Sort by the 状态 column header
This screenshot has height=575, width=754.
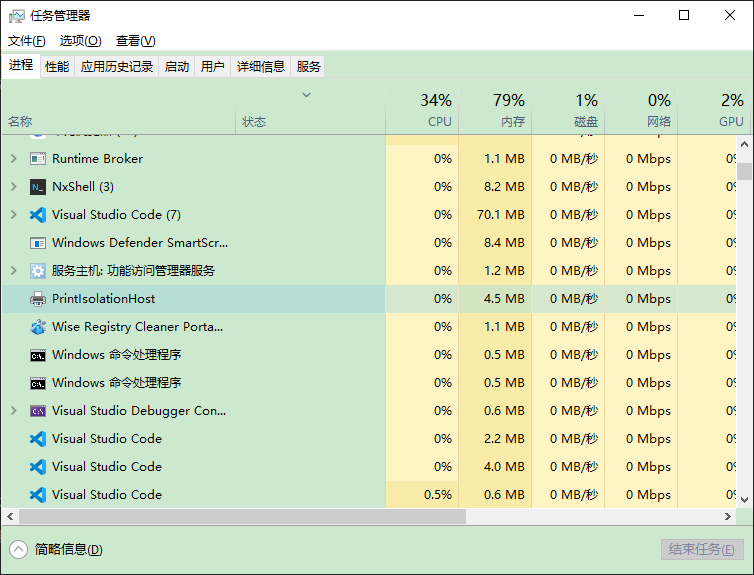click(310, 112)
